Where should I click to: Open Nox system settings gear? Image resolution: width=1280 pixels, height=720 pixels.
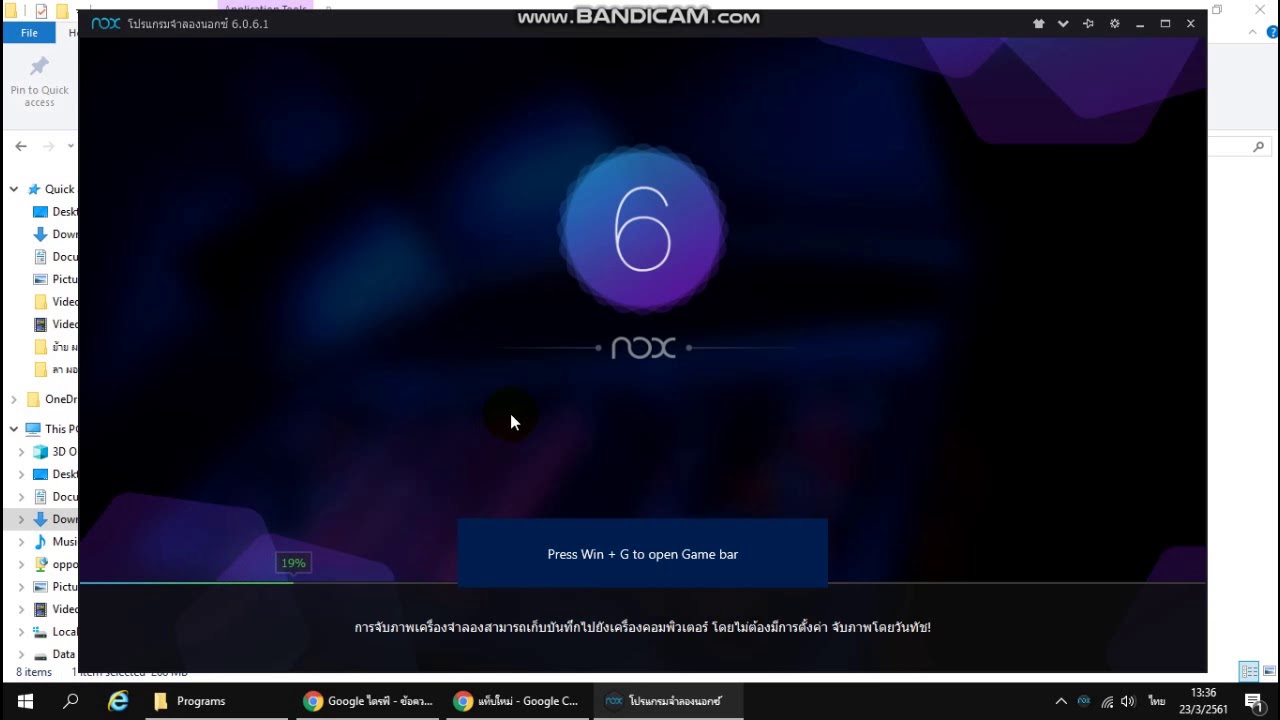pyautogui.click(x=1114, y=24)
